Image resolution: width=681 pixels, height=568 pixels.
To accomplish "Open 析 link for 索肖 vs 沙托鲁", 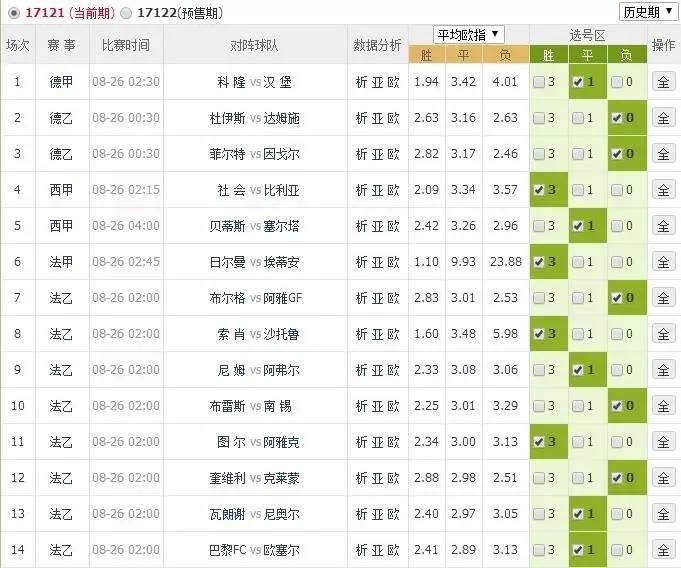I will coord(361,334).
